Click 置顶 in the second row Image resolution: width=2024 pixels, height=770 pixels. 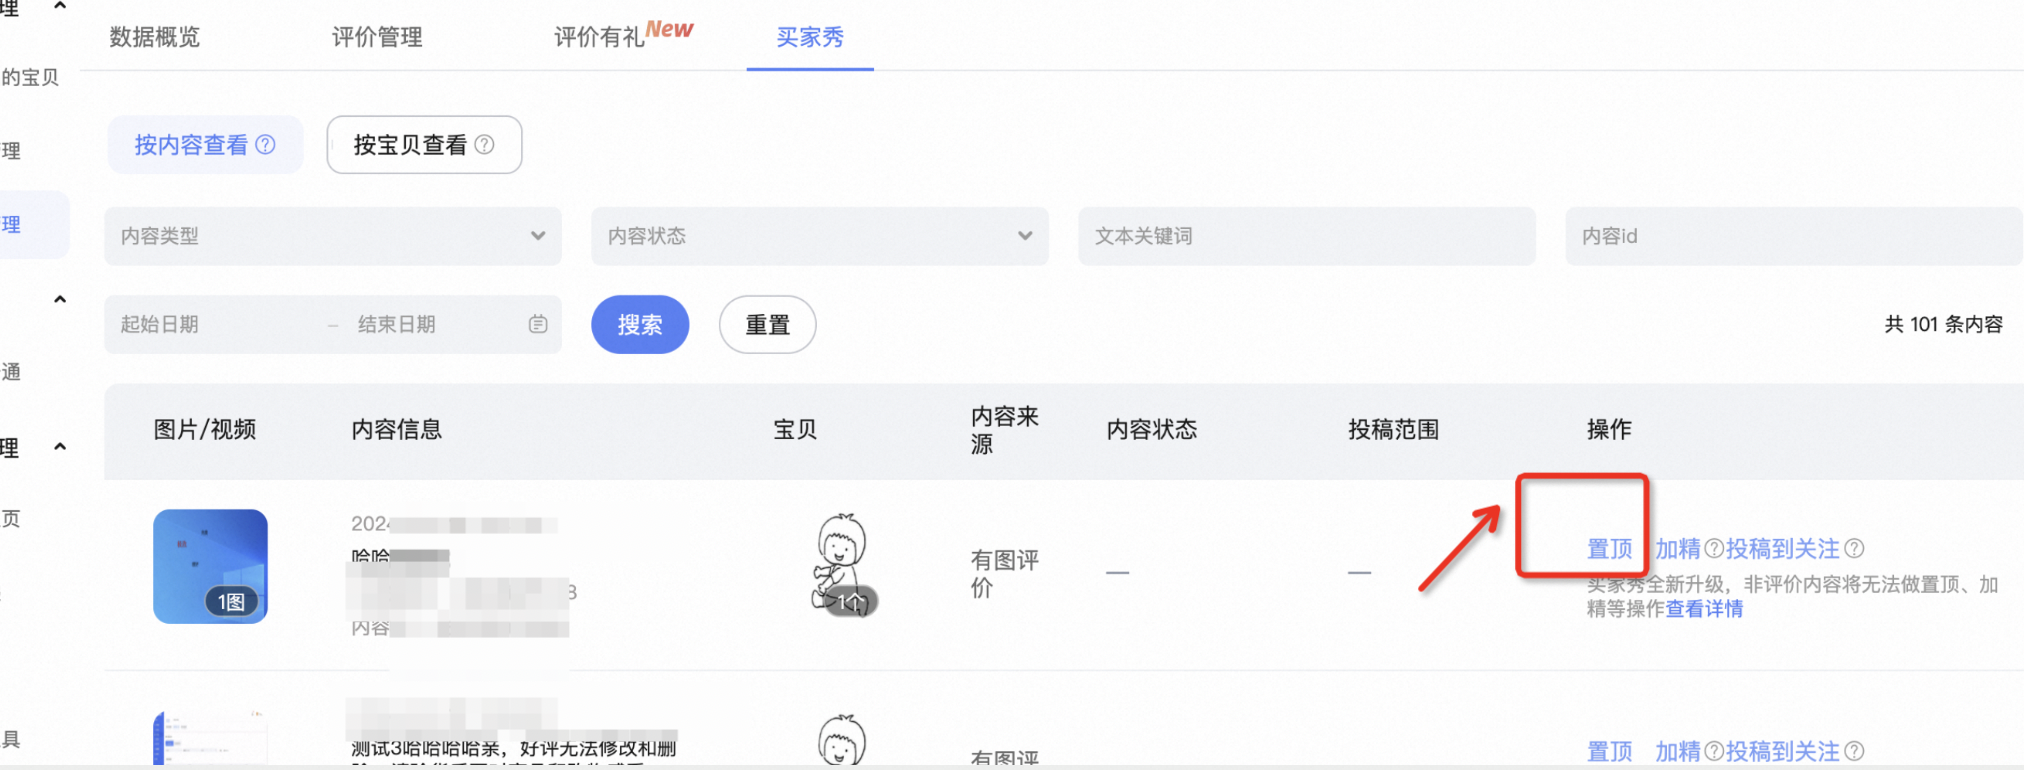click(1610, 751)
